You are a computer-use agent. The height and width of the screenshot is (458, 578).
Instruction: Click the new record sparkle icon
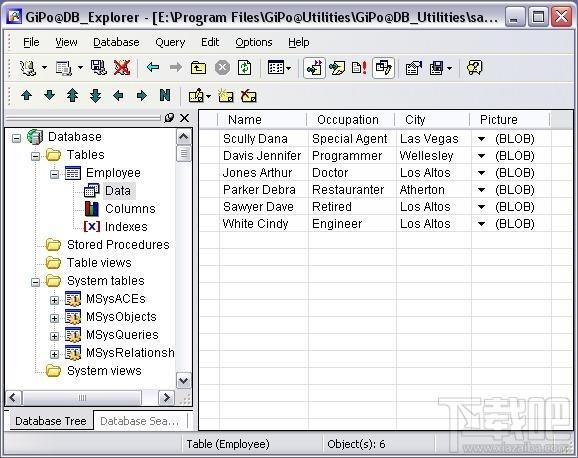(226, 96)
